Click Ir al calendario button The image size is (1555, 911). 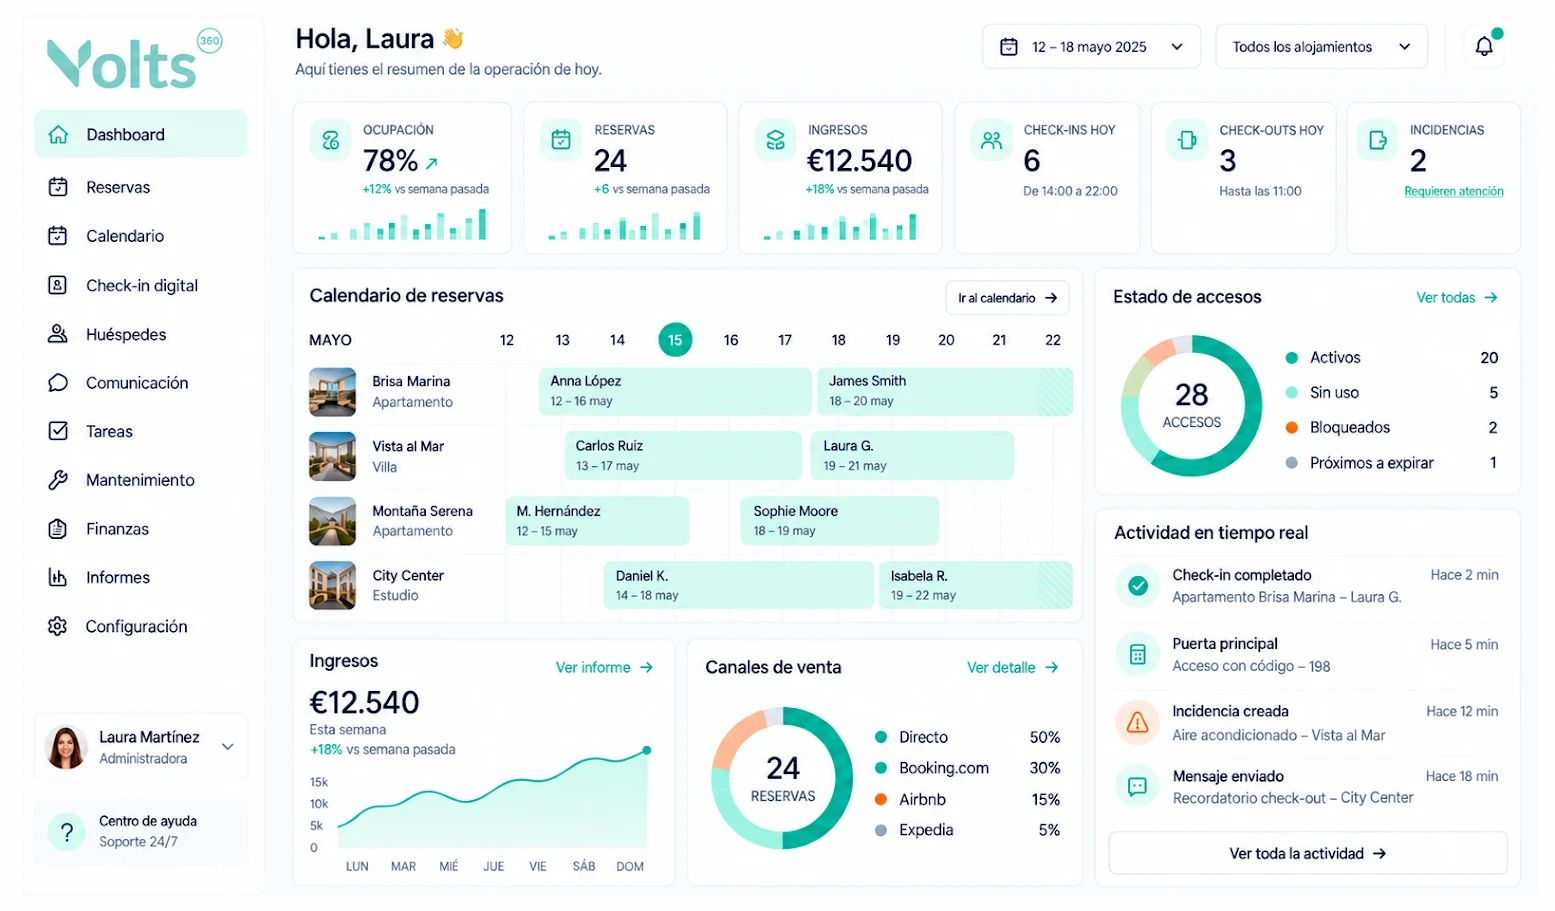pos(1007,298)
